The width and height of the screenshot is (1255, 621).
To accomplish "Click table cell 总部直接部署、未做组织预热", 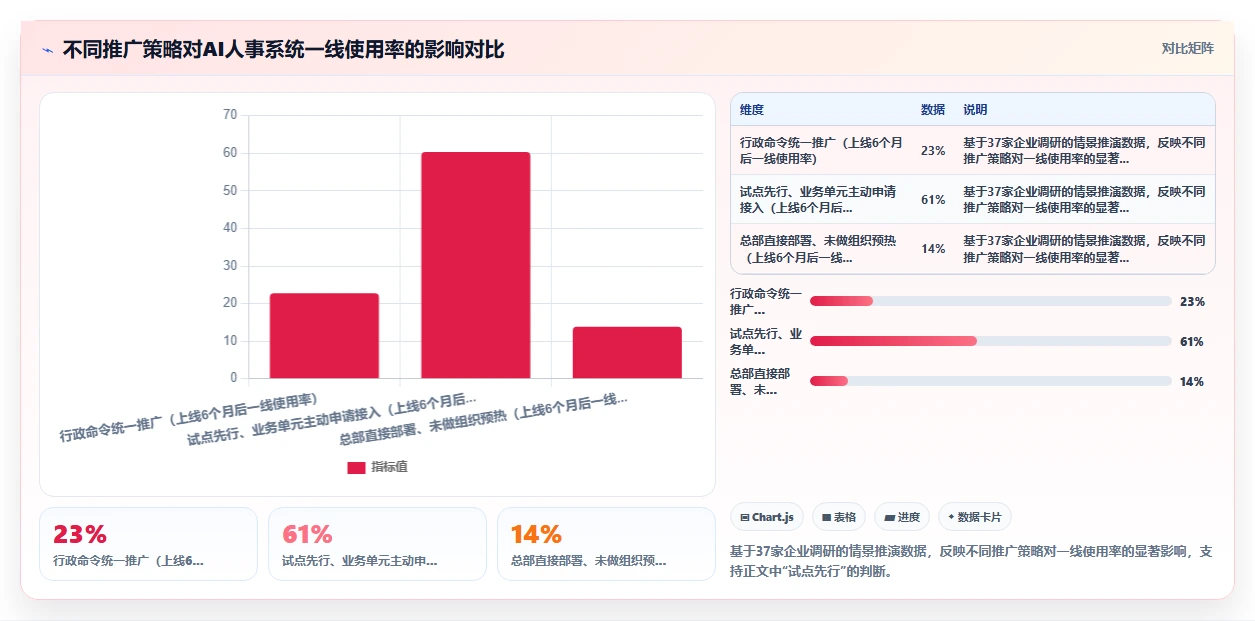I will tap(819, 248).
